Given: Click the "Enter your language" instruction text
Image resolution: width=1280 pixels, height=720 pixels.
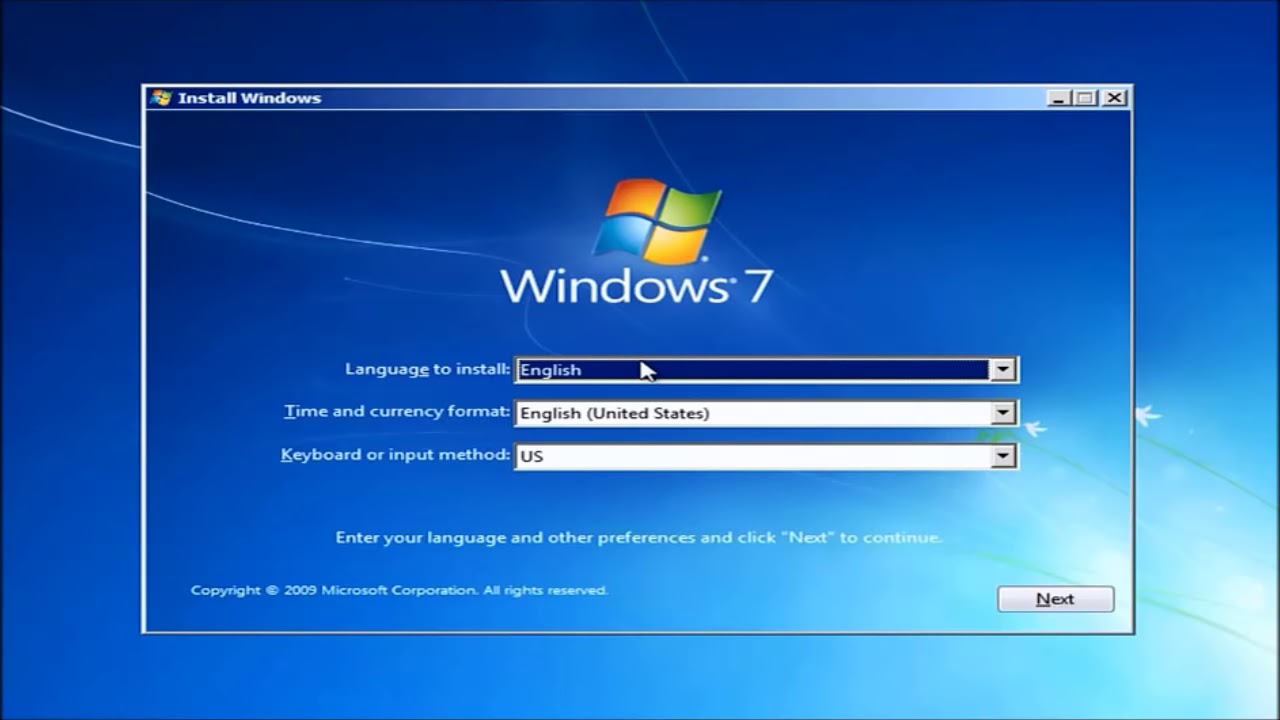Looking at the screenshot, I should coord(638,538).
